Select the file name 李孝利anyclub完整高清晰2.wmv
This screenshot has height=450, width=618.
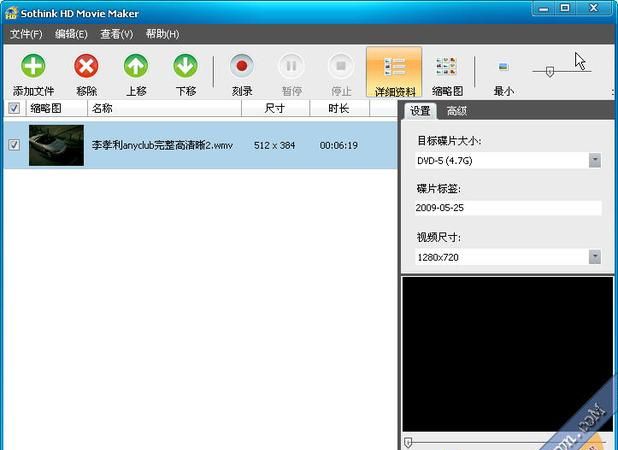pyautogui.click(x=162, y=145)
